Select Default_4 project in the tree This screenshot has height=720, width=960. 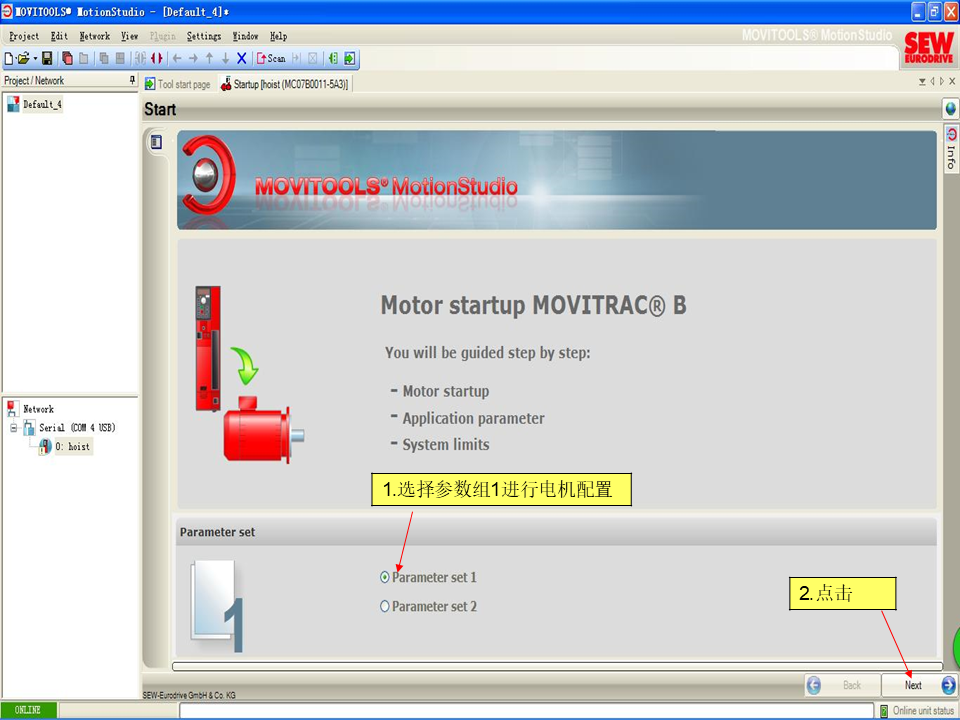click(x=42, y=104)
